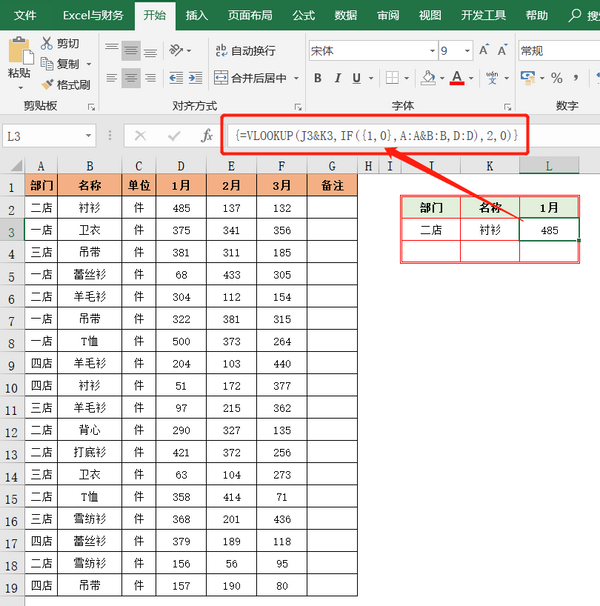Align text right
This screenshot has width=600, height=606.
click(150, 78)
